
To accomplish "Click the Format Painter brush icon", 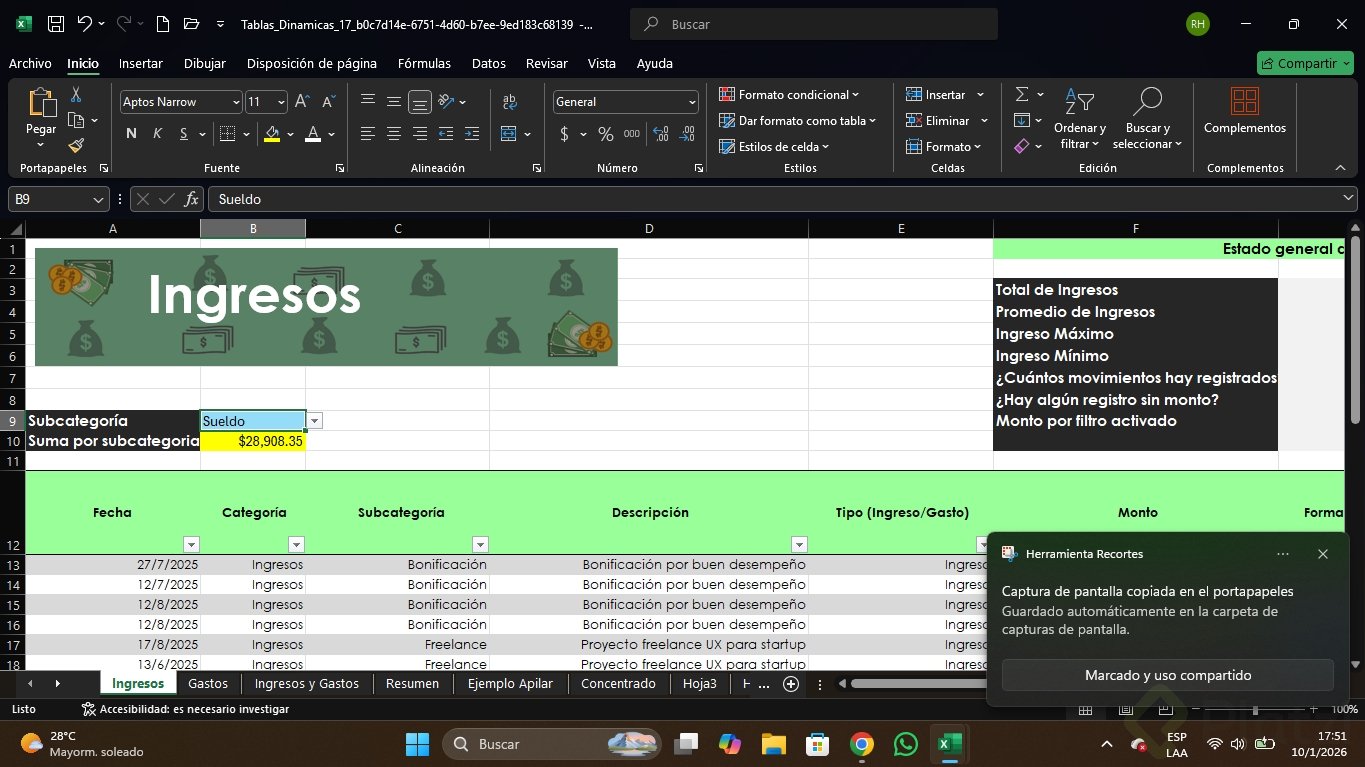I will point(76,145).
